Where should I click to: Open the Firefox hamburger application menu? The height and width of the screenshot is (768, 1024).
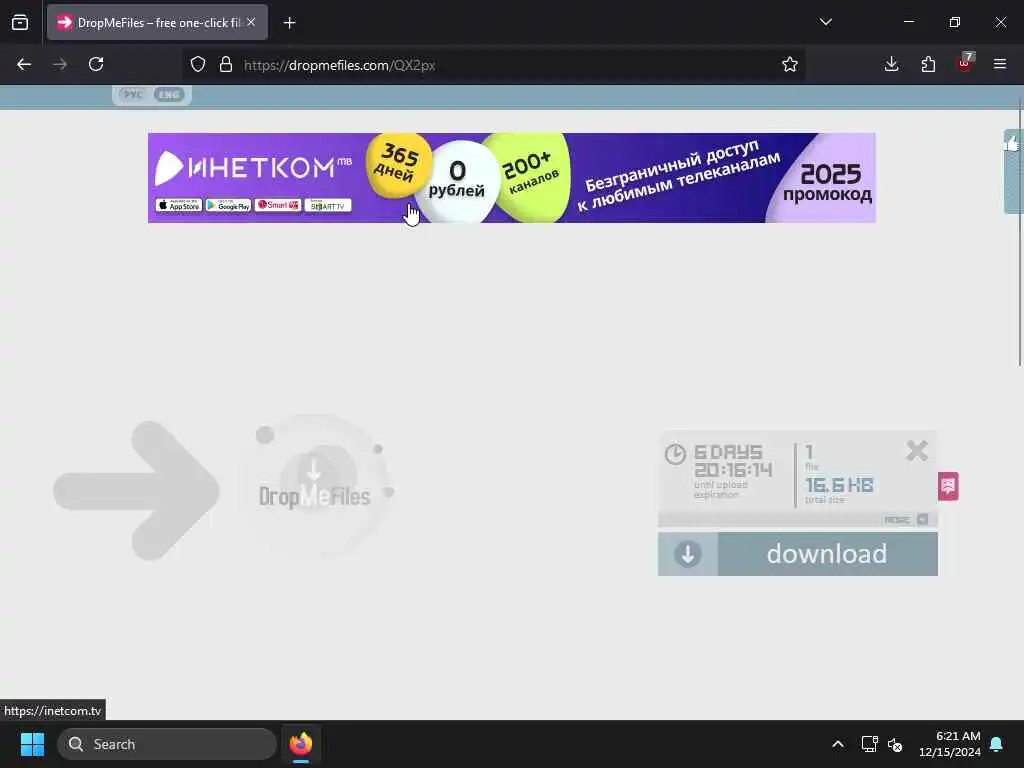click(1000, 64)
